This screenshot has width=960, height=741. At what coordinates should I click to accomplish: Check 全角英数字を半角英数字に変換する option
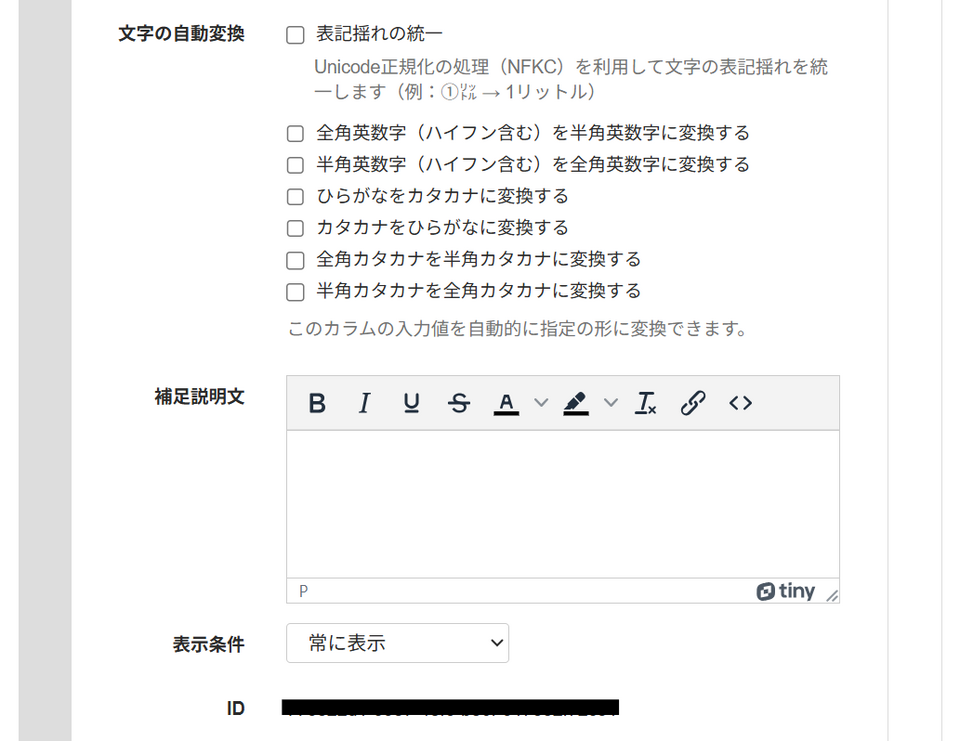click(x=295, y=133)
